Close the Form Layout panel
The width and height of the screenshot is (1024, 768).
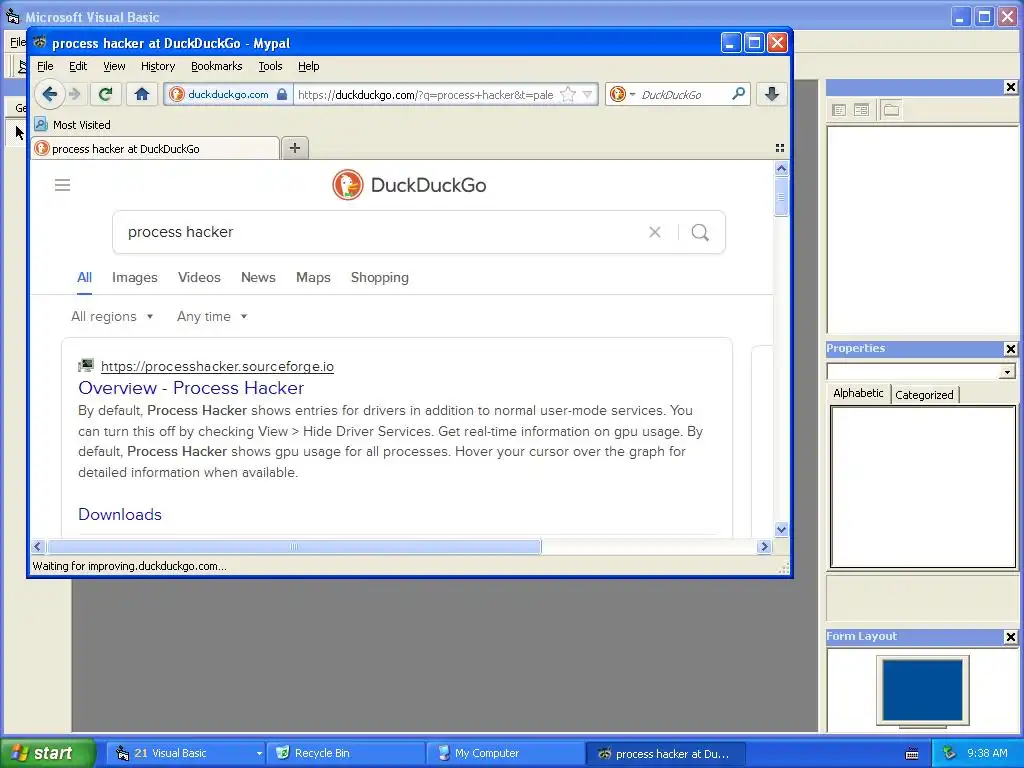coord(1010,637)
